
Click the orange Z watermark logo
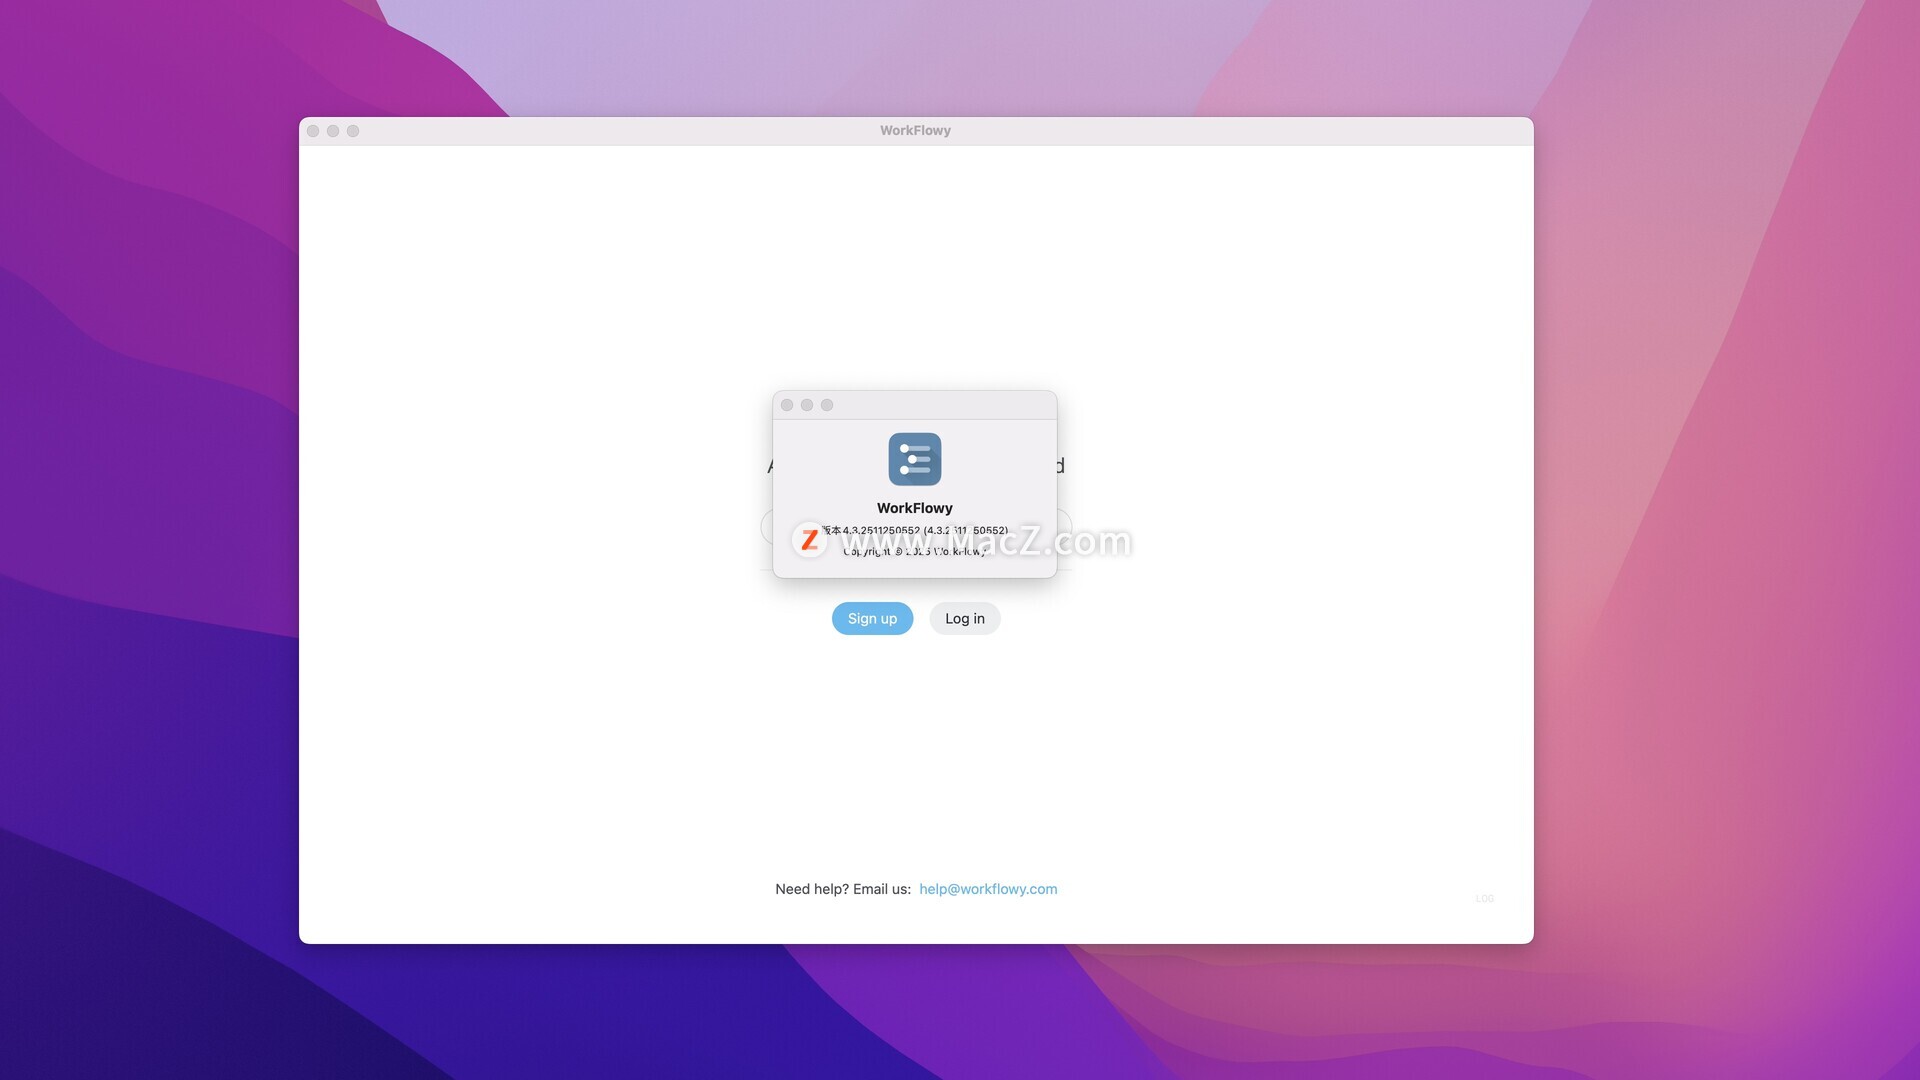pos(809,540)
